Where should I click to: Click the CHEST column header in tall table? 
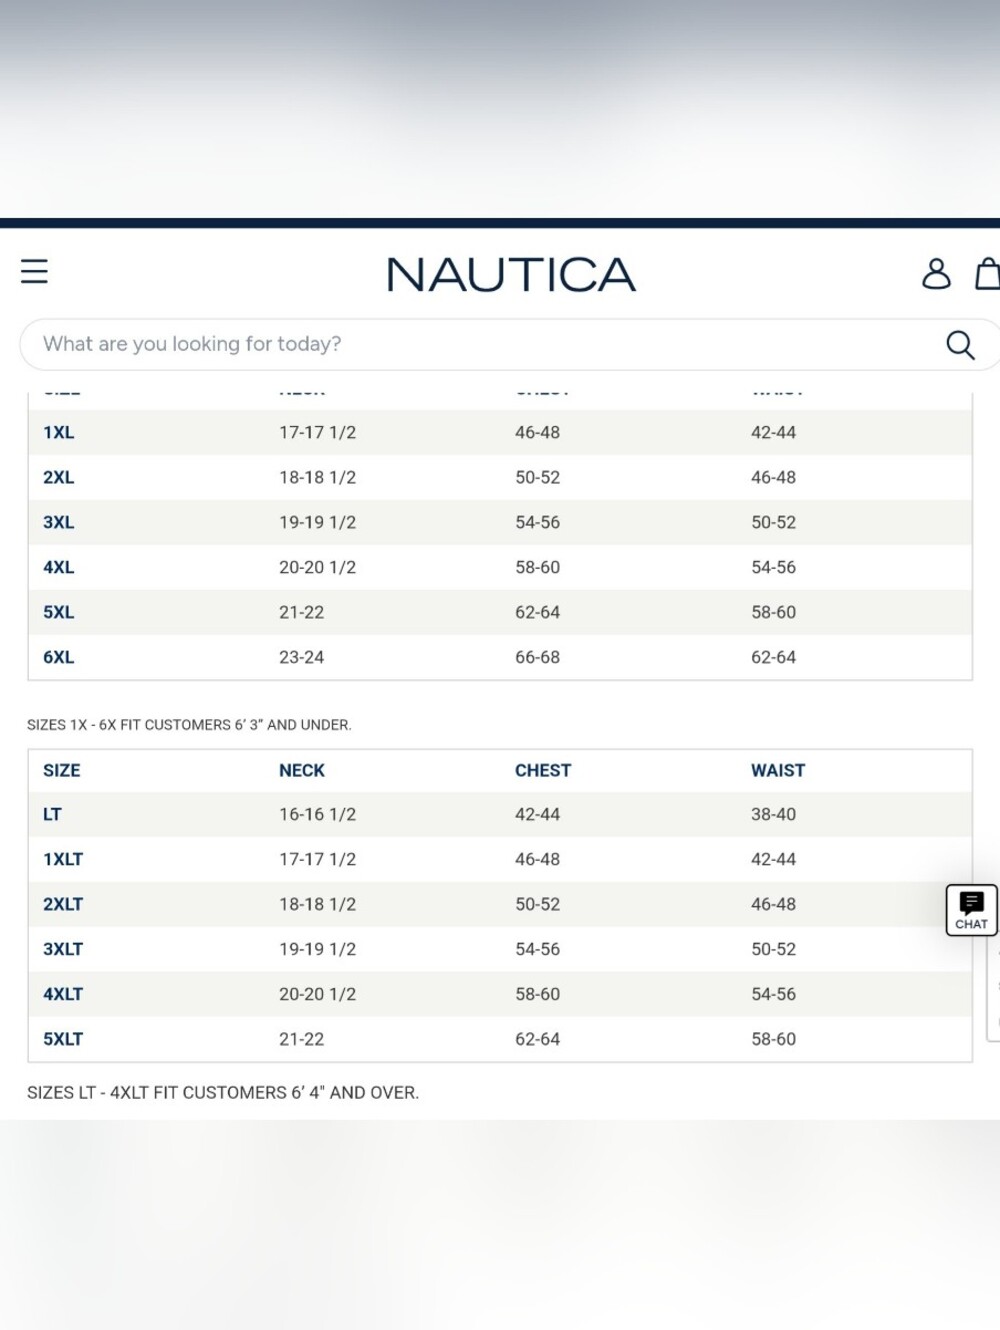point(543,771)
